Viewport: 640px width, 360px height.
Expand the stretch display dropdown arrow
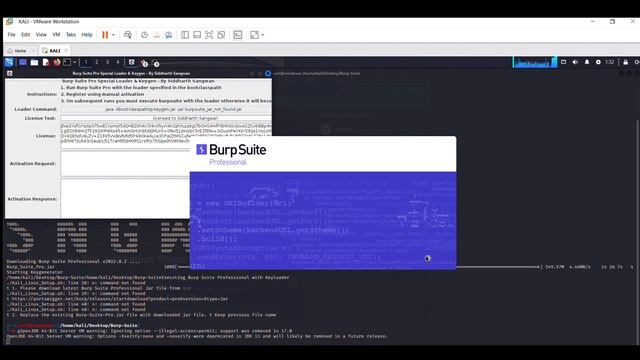point(262,35)
